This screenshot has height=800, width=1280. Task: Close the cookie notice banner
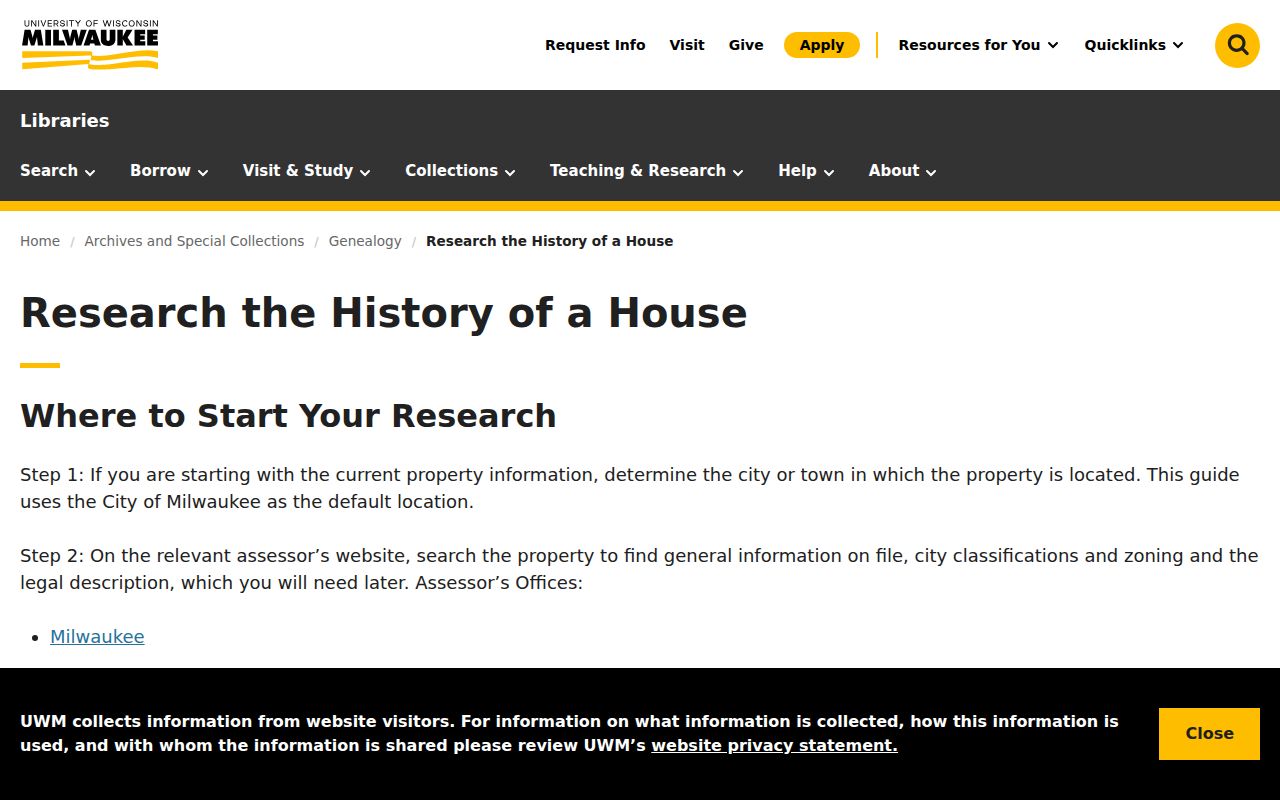point(1210,734)
